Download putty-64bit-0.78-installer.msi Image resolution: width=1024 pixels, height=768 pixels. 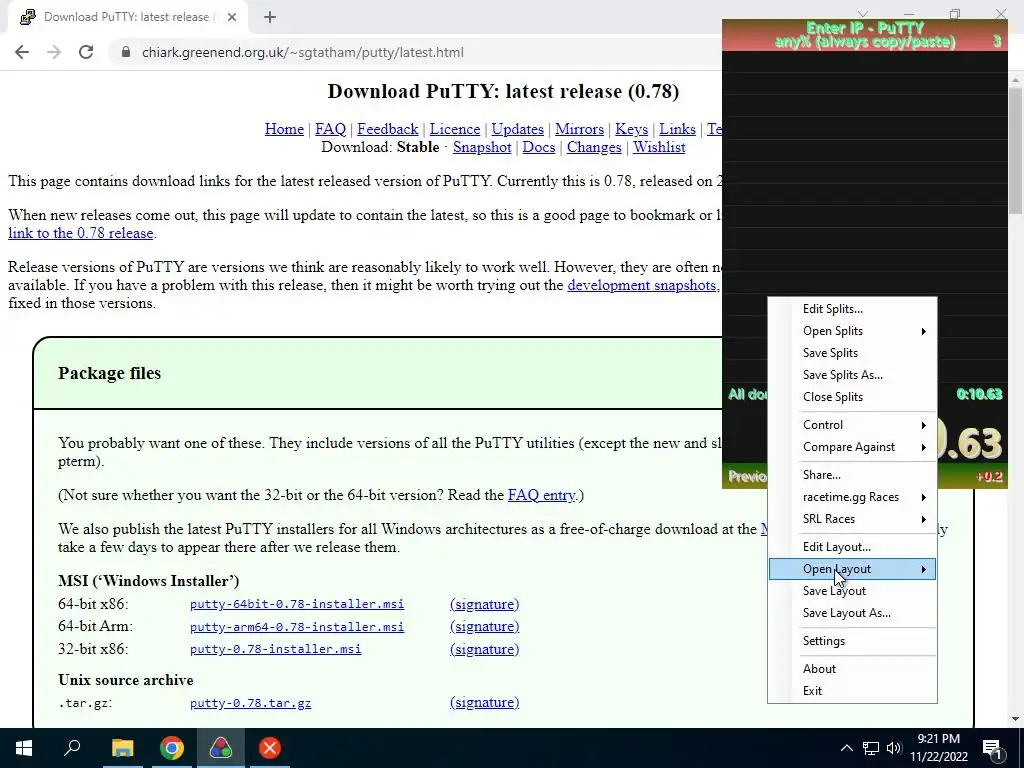(x=297, y=604)
